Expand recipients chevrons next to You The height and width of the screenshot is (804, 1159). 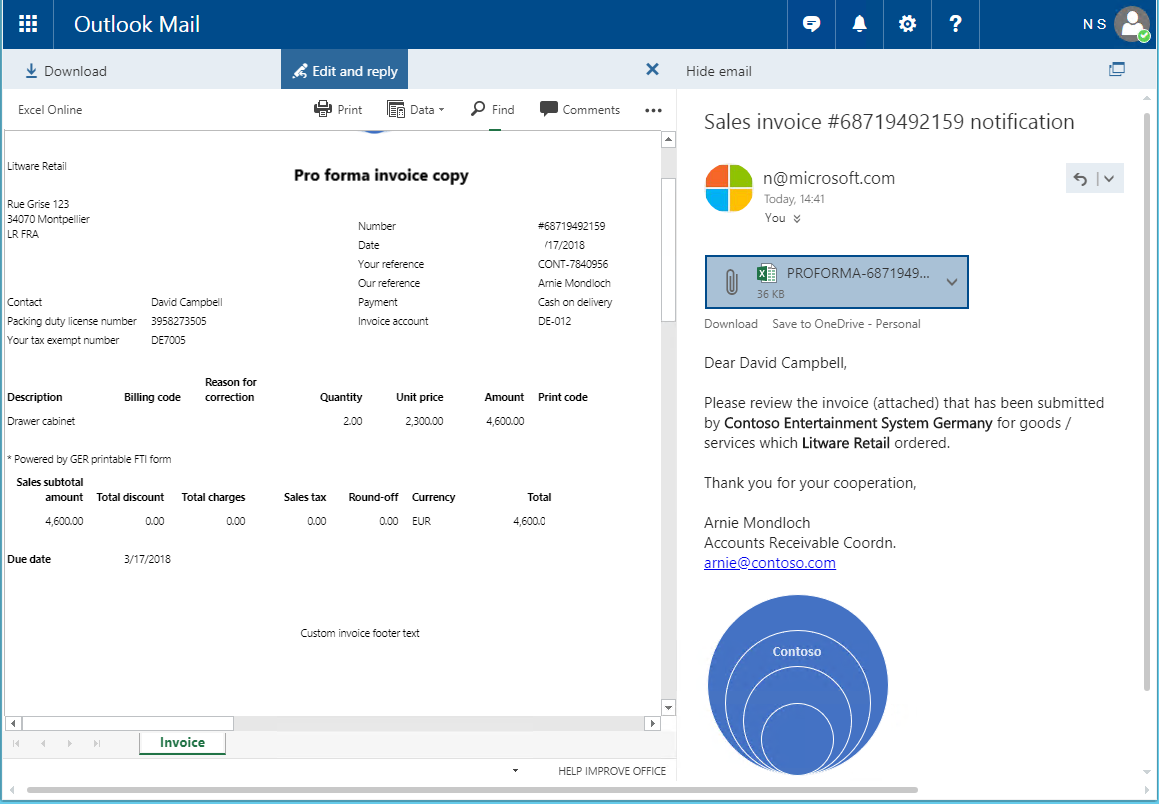[797, 219]
